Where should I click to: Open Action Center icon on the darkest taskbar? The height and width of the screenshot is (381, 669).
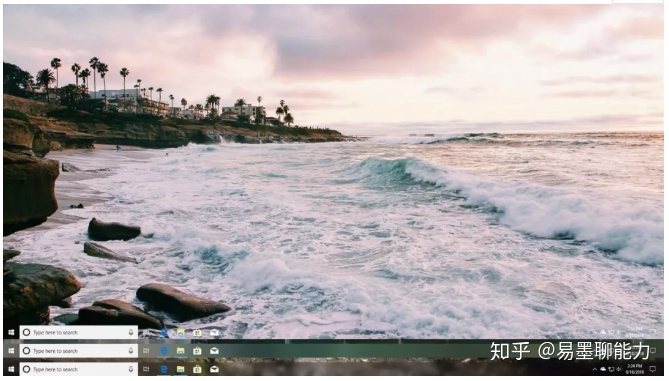pos(653,369)
